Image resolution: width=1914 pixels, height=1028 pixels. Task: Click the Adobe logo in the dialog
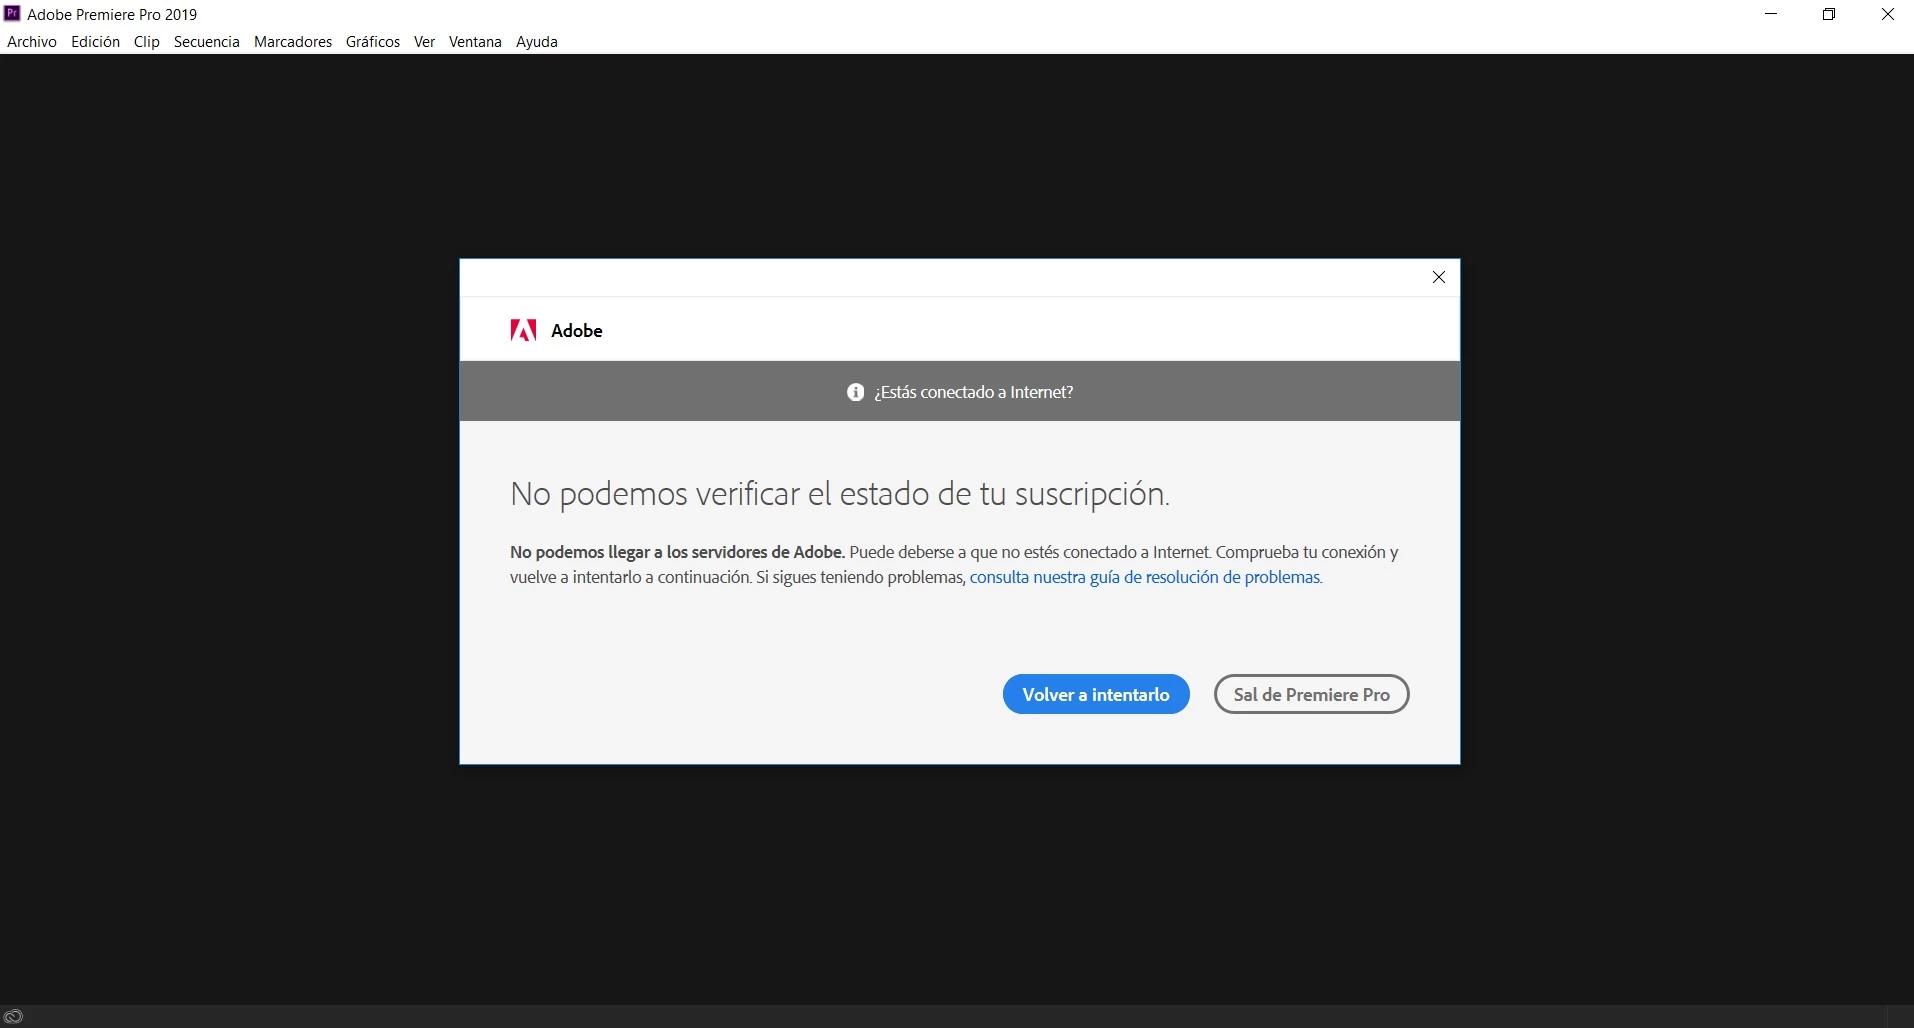coord(523,330)
